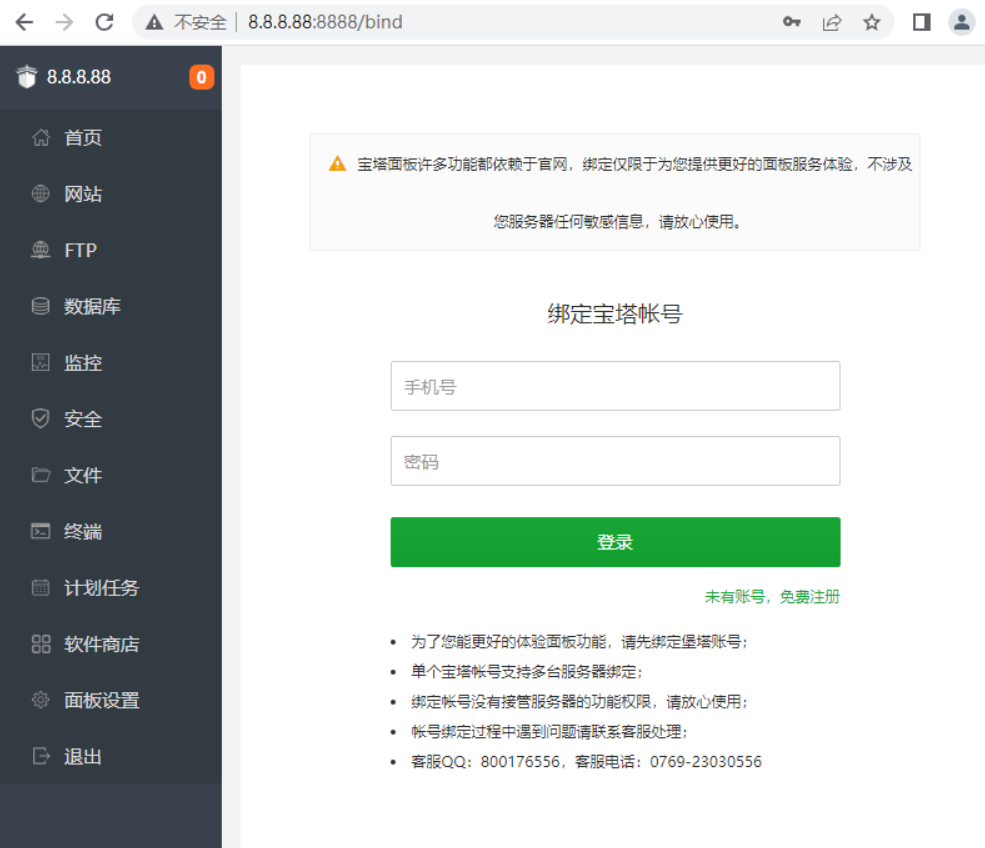Focus the 手机号 input field
This screenshot has width=985, height=848.
click(x=615, y=386)
